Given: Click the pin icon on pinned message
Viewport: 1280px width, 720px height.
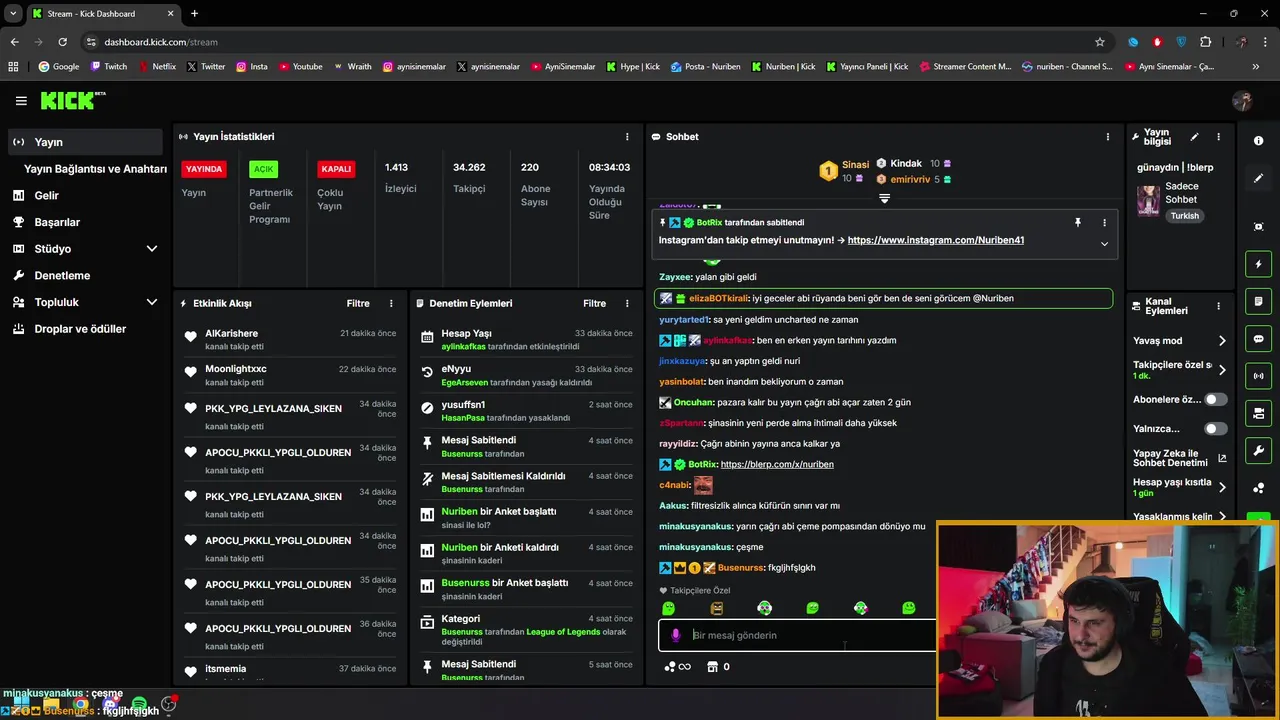Looking at the screenshot, I should [x=1077, y=223].
